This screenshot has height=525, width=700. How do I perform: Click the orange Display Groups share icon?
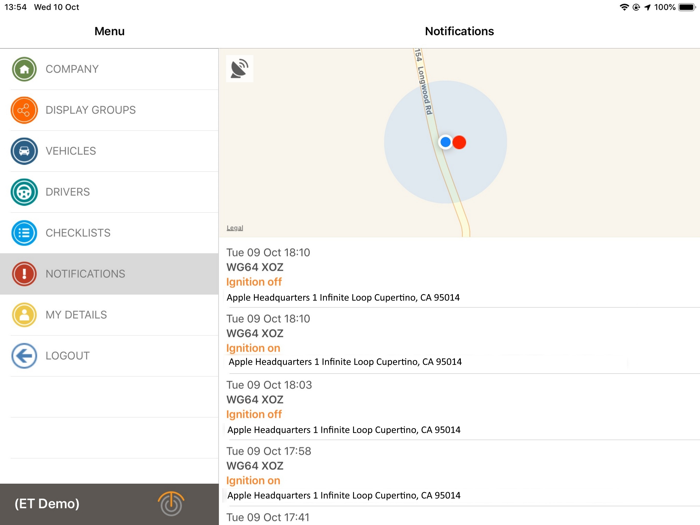point(24,110)
